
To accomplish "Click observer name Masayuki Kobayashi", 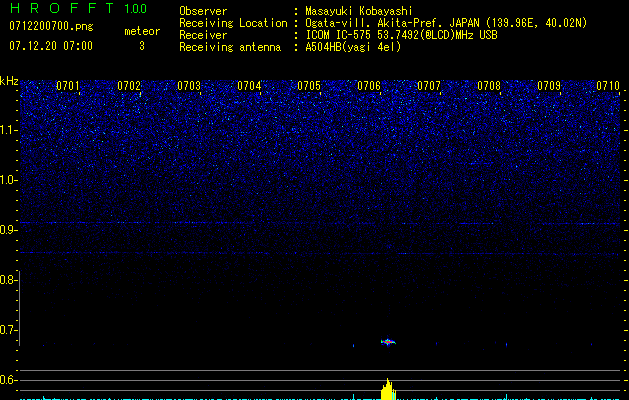I will pyautogui.click(x=359, y=11).
